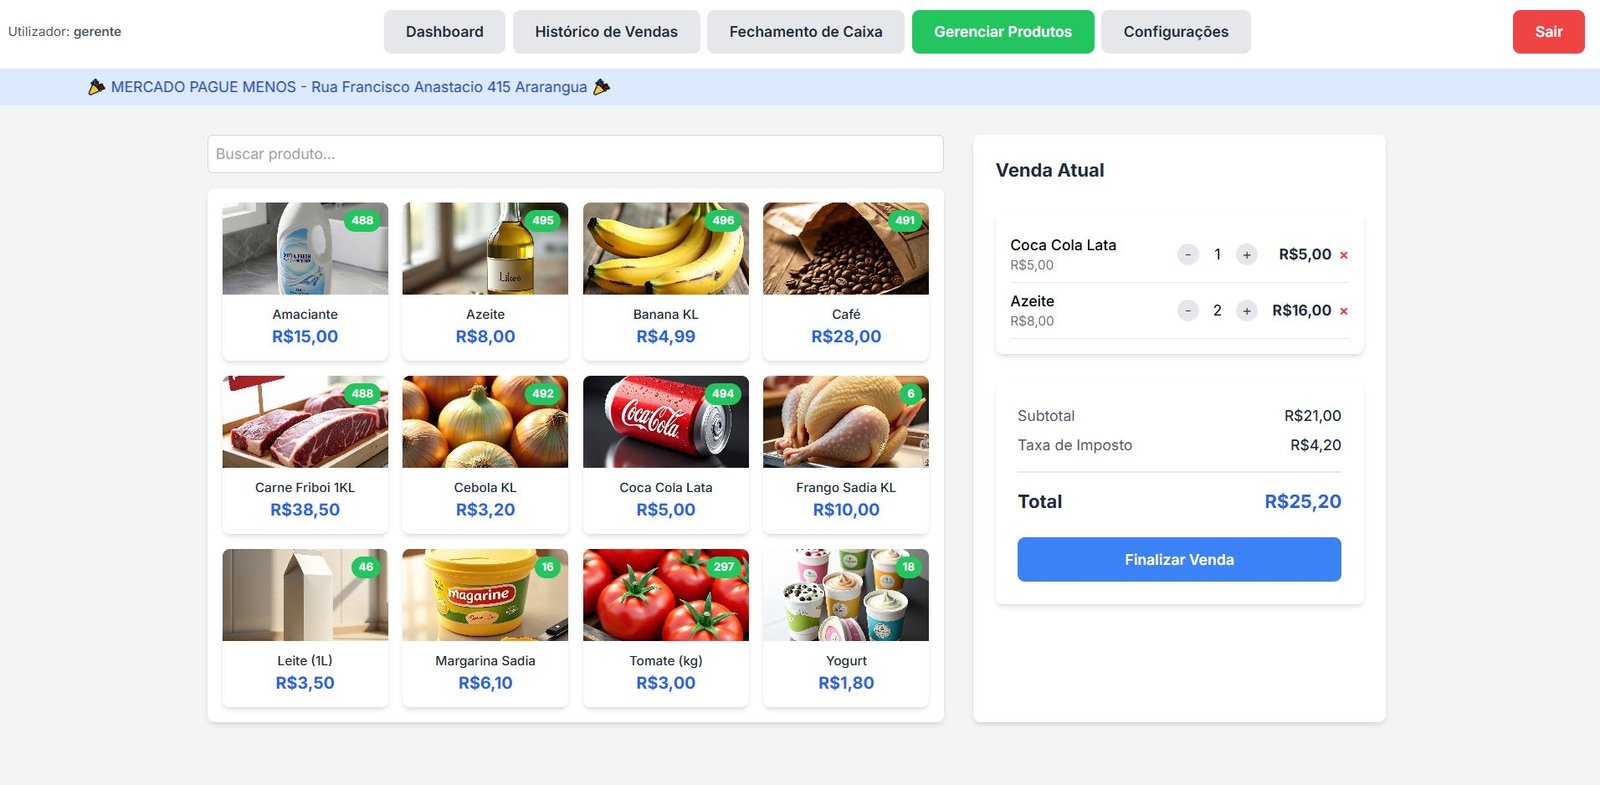Increase Azeite quantity by one

click(x=1246, y=311)
